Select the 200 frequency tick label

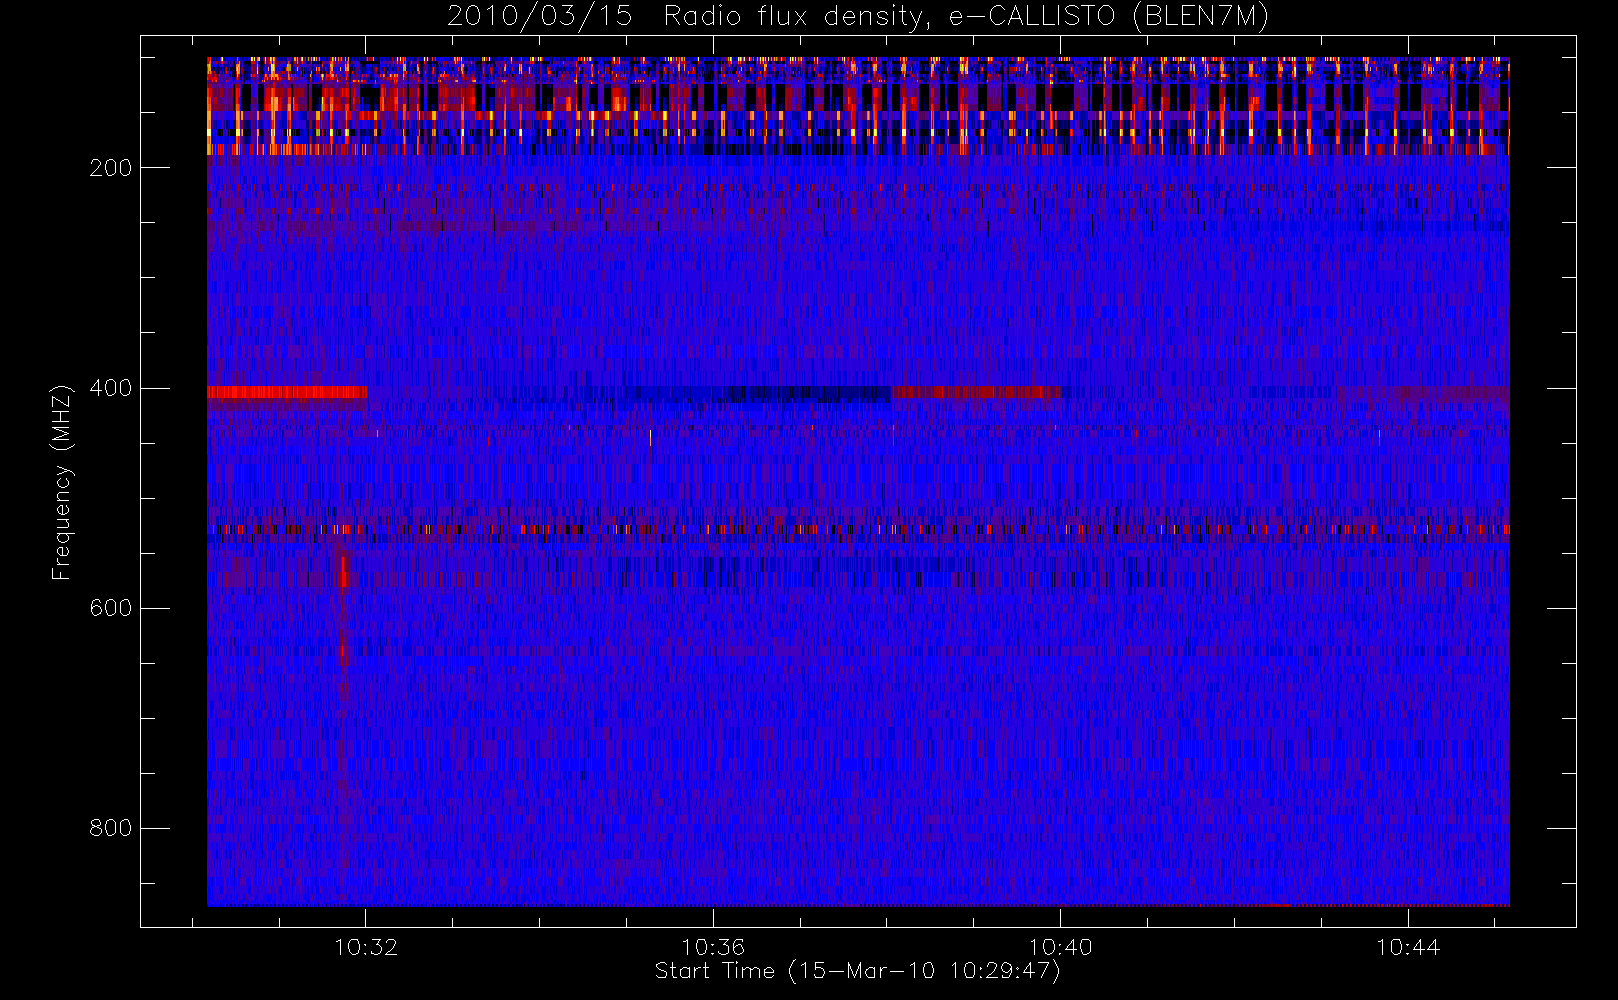click(x=110, y=168)
